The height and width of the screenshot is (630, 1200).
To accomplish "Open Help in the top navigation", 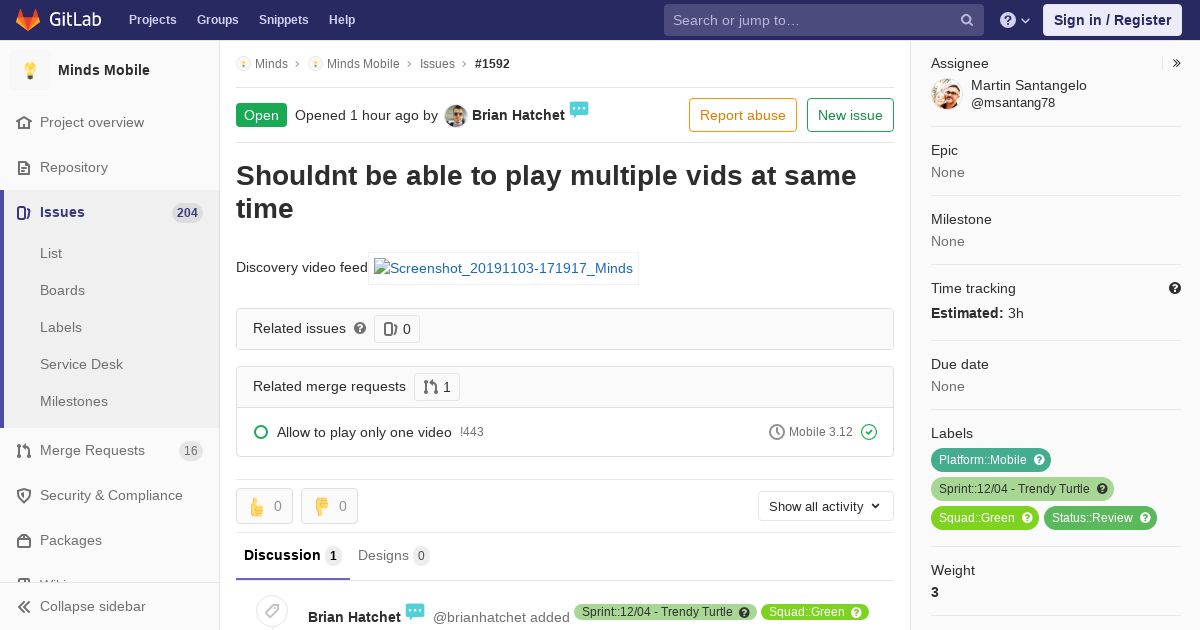I will click(x=342, y=20).
